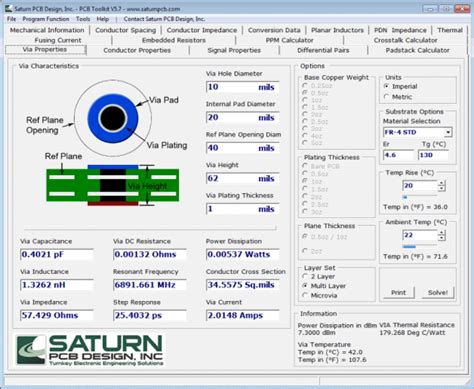Click the Via Height input field
This screenshot has height=389, width=474.
tap(242, 178)
